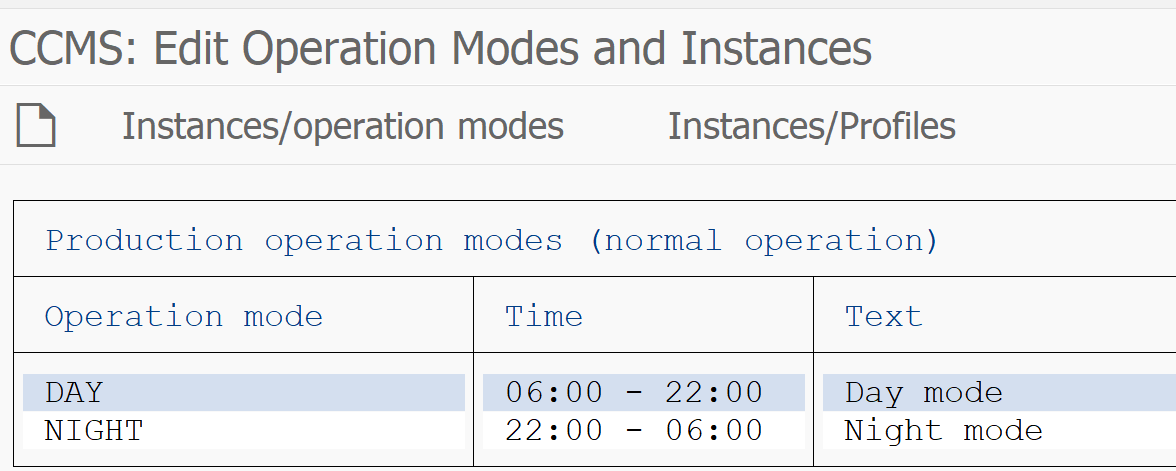Click the 06:00 - 22:00 time range

(x=634, y=392)
